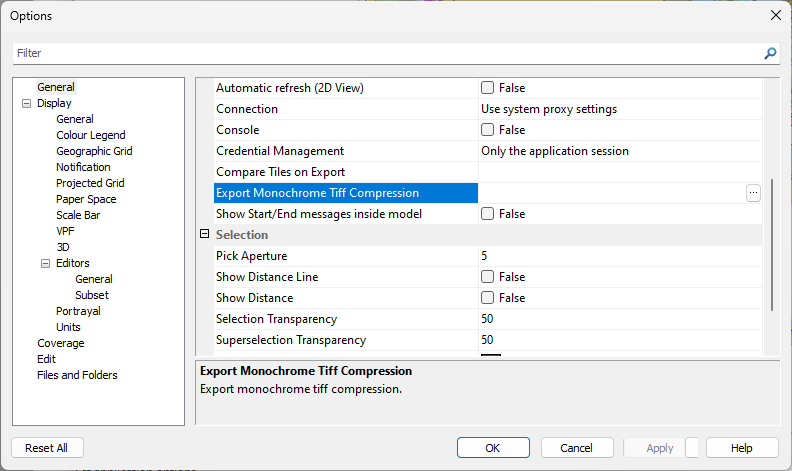Click the filter search magnifier icon
Viewport: 792px width, 471px height.
click(770, 53)
